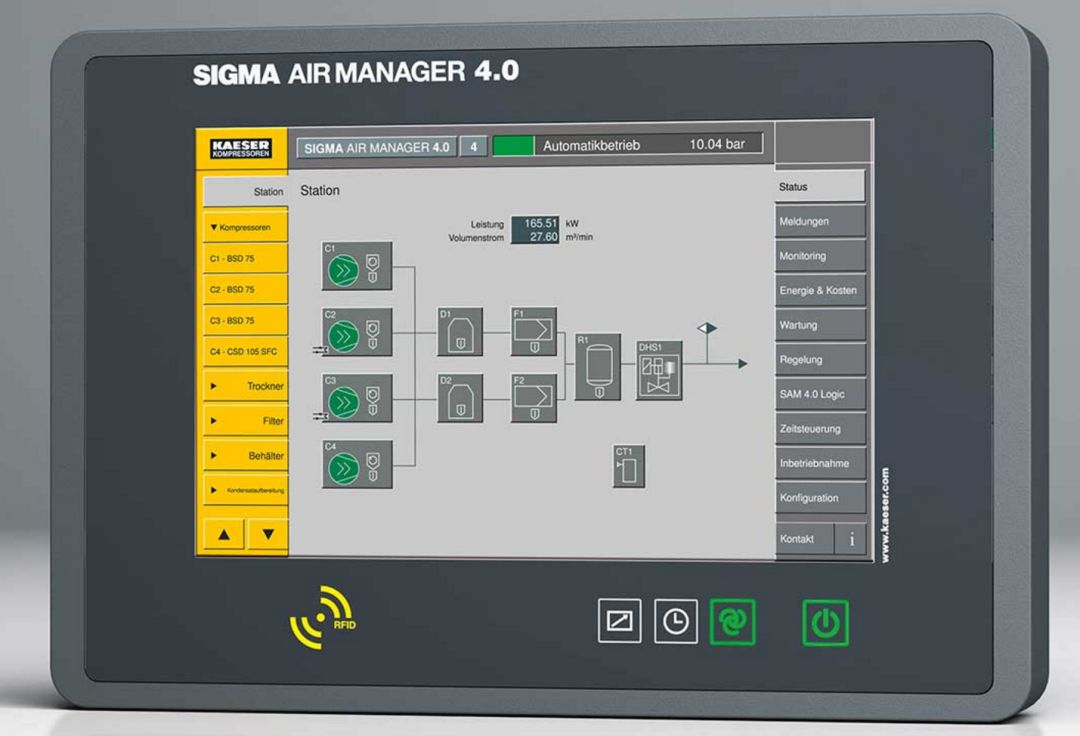The width and height of the screenshot is (1080, 736).
Task: Click the SIGMA AIR MANAGER 4.0 header button
Action: click(x=377, y=147)
